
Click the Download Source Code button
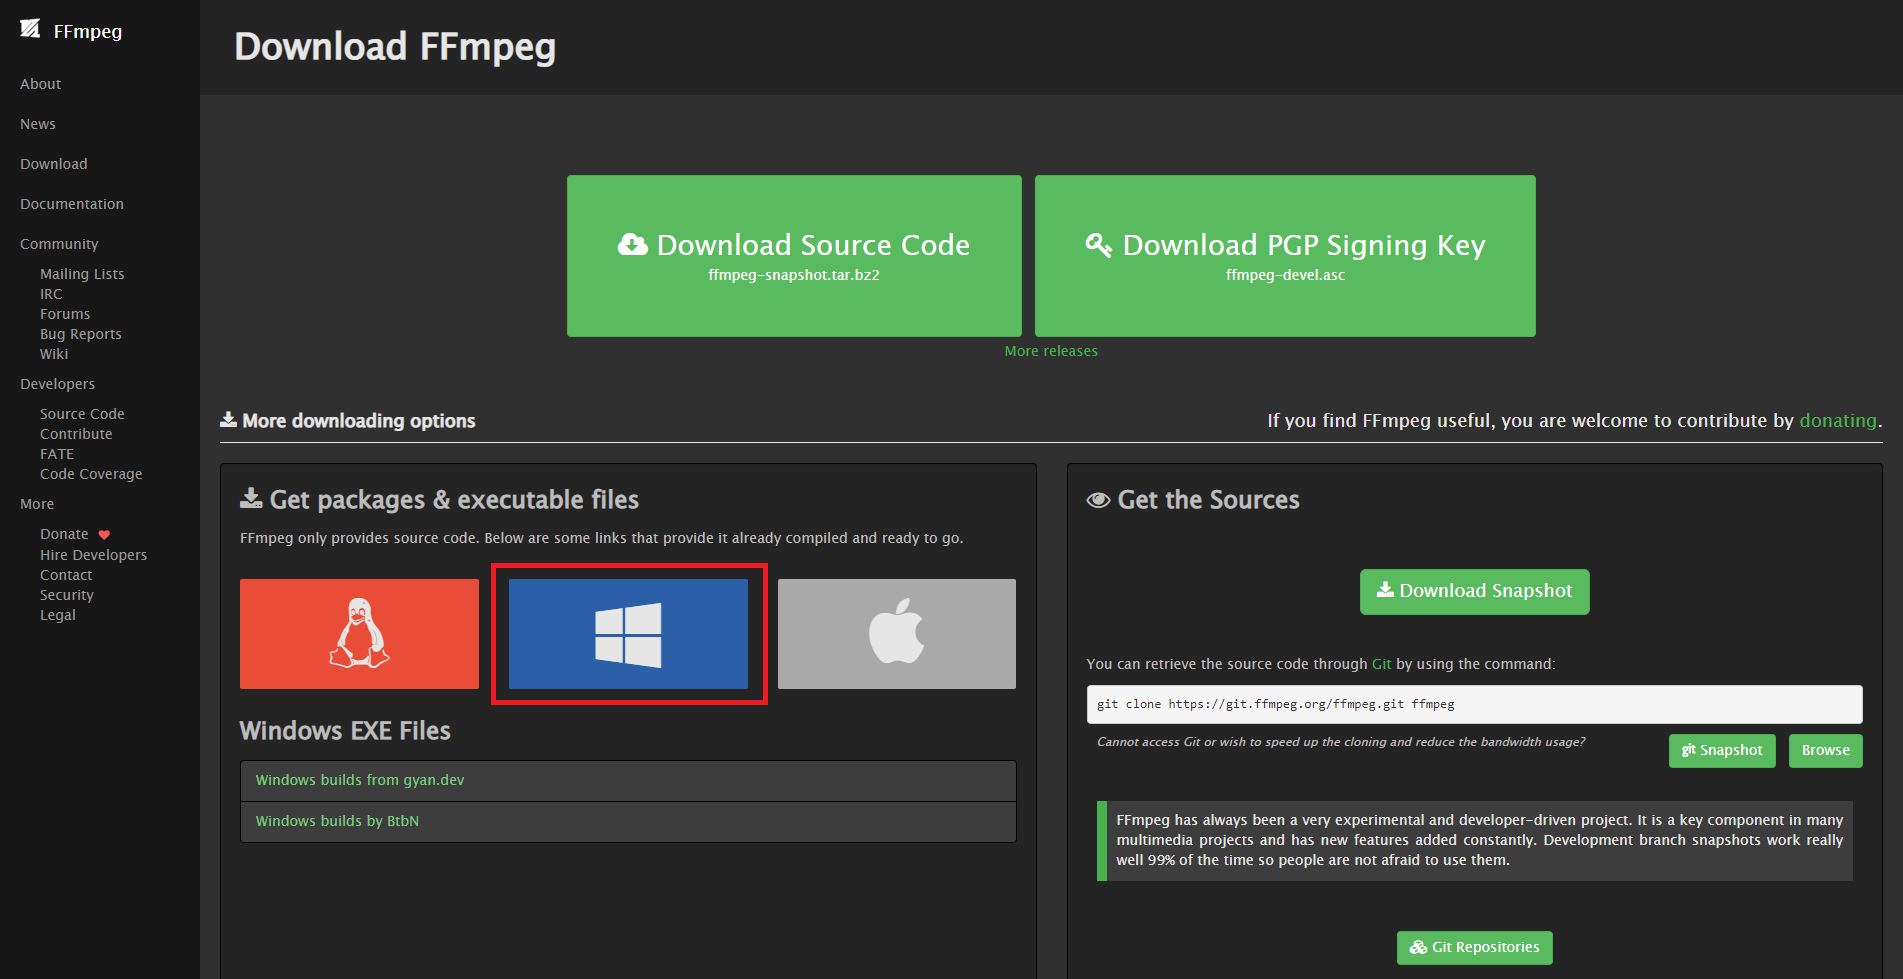[794, 256]
